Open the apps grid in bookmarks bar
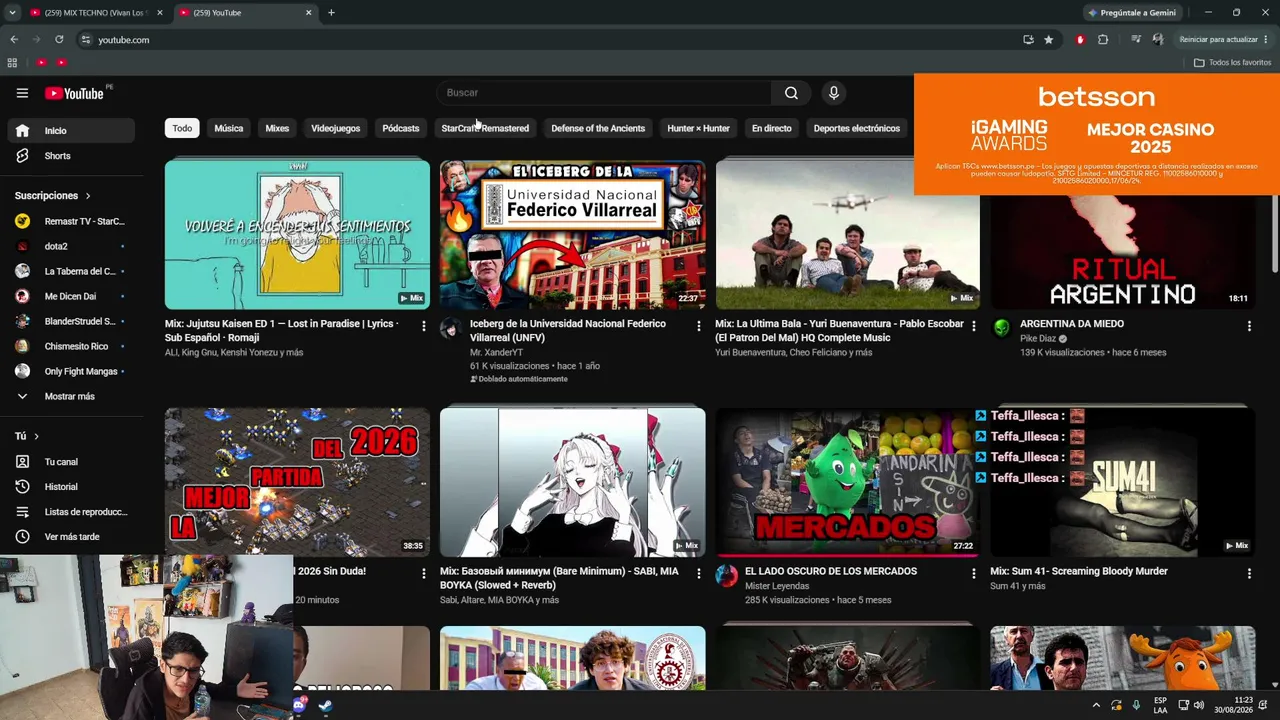The height and width of the screenshot is (720, 1280). pos(12,62)
